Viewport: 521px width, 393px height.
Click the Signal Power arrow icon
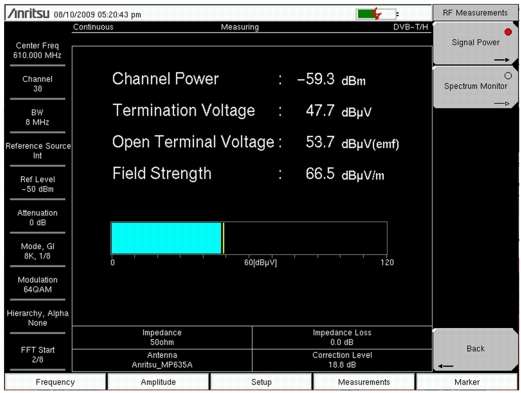502,60
